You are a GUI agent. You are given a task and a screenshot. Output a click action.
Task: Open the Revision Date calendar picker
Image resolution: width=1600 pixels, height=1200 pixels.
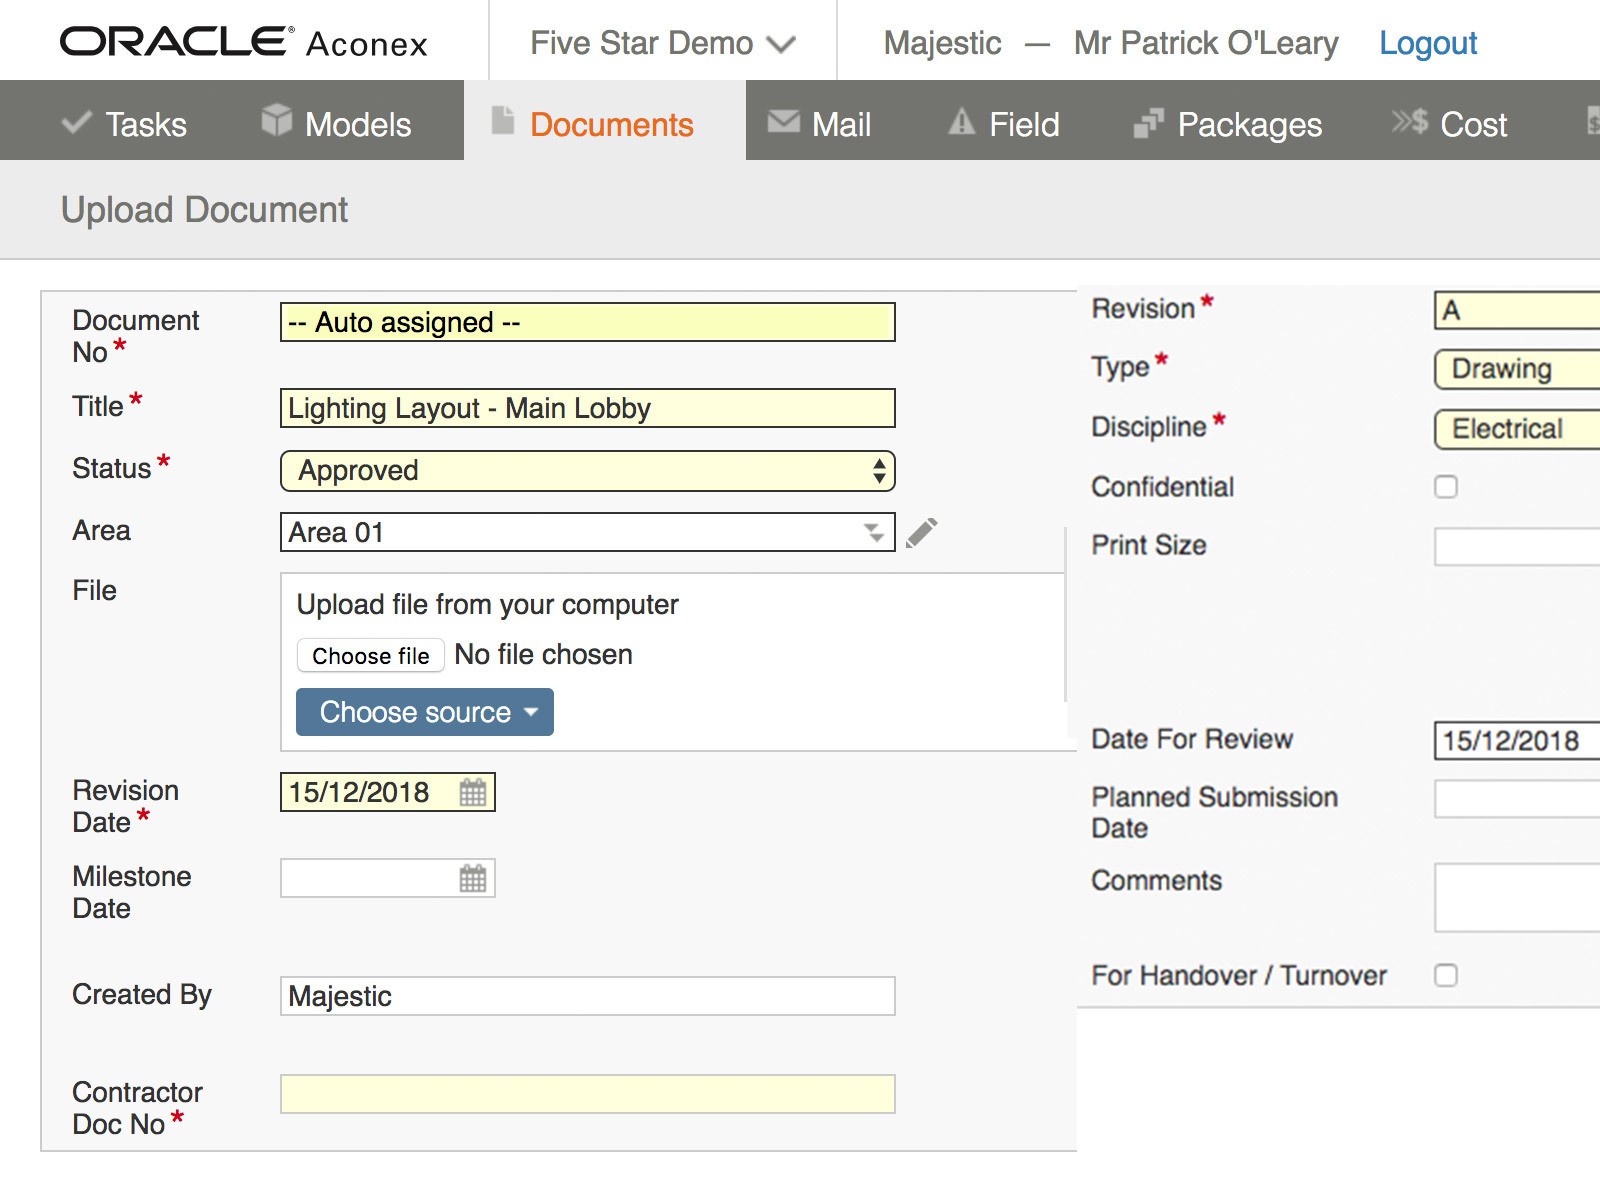(473, 793)
